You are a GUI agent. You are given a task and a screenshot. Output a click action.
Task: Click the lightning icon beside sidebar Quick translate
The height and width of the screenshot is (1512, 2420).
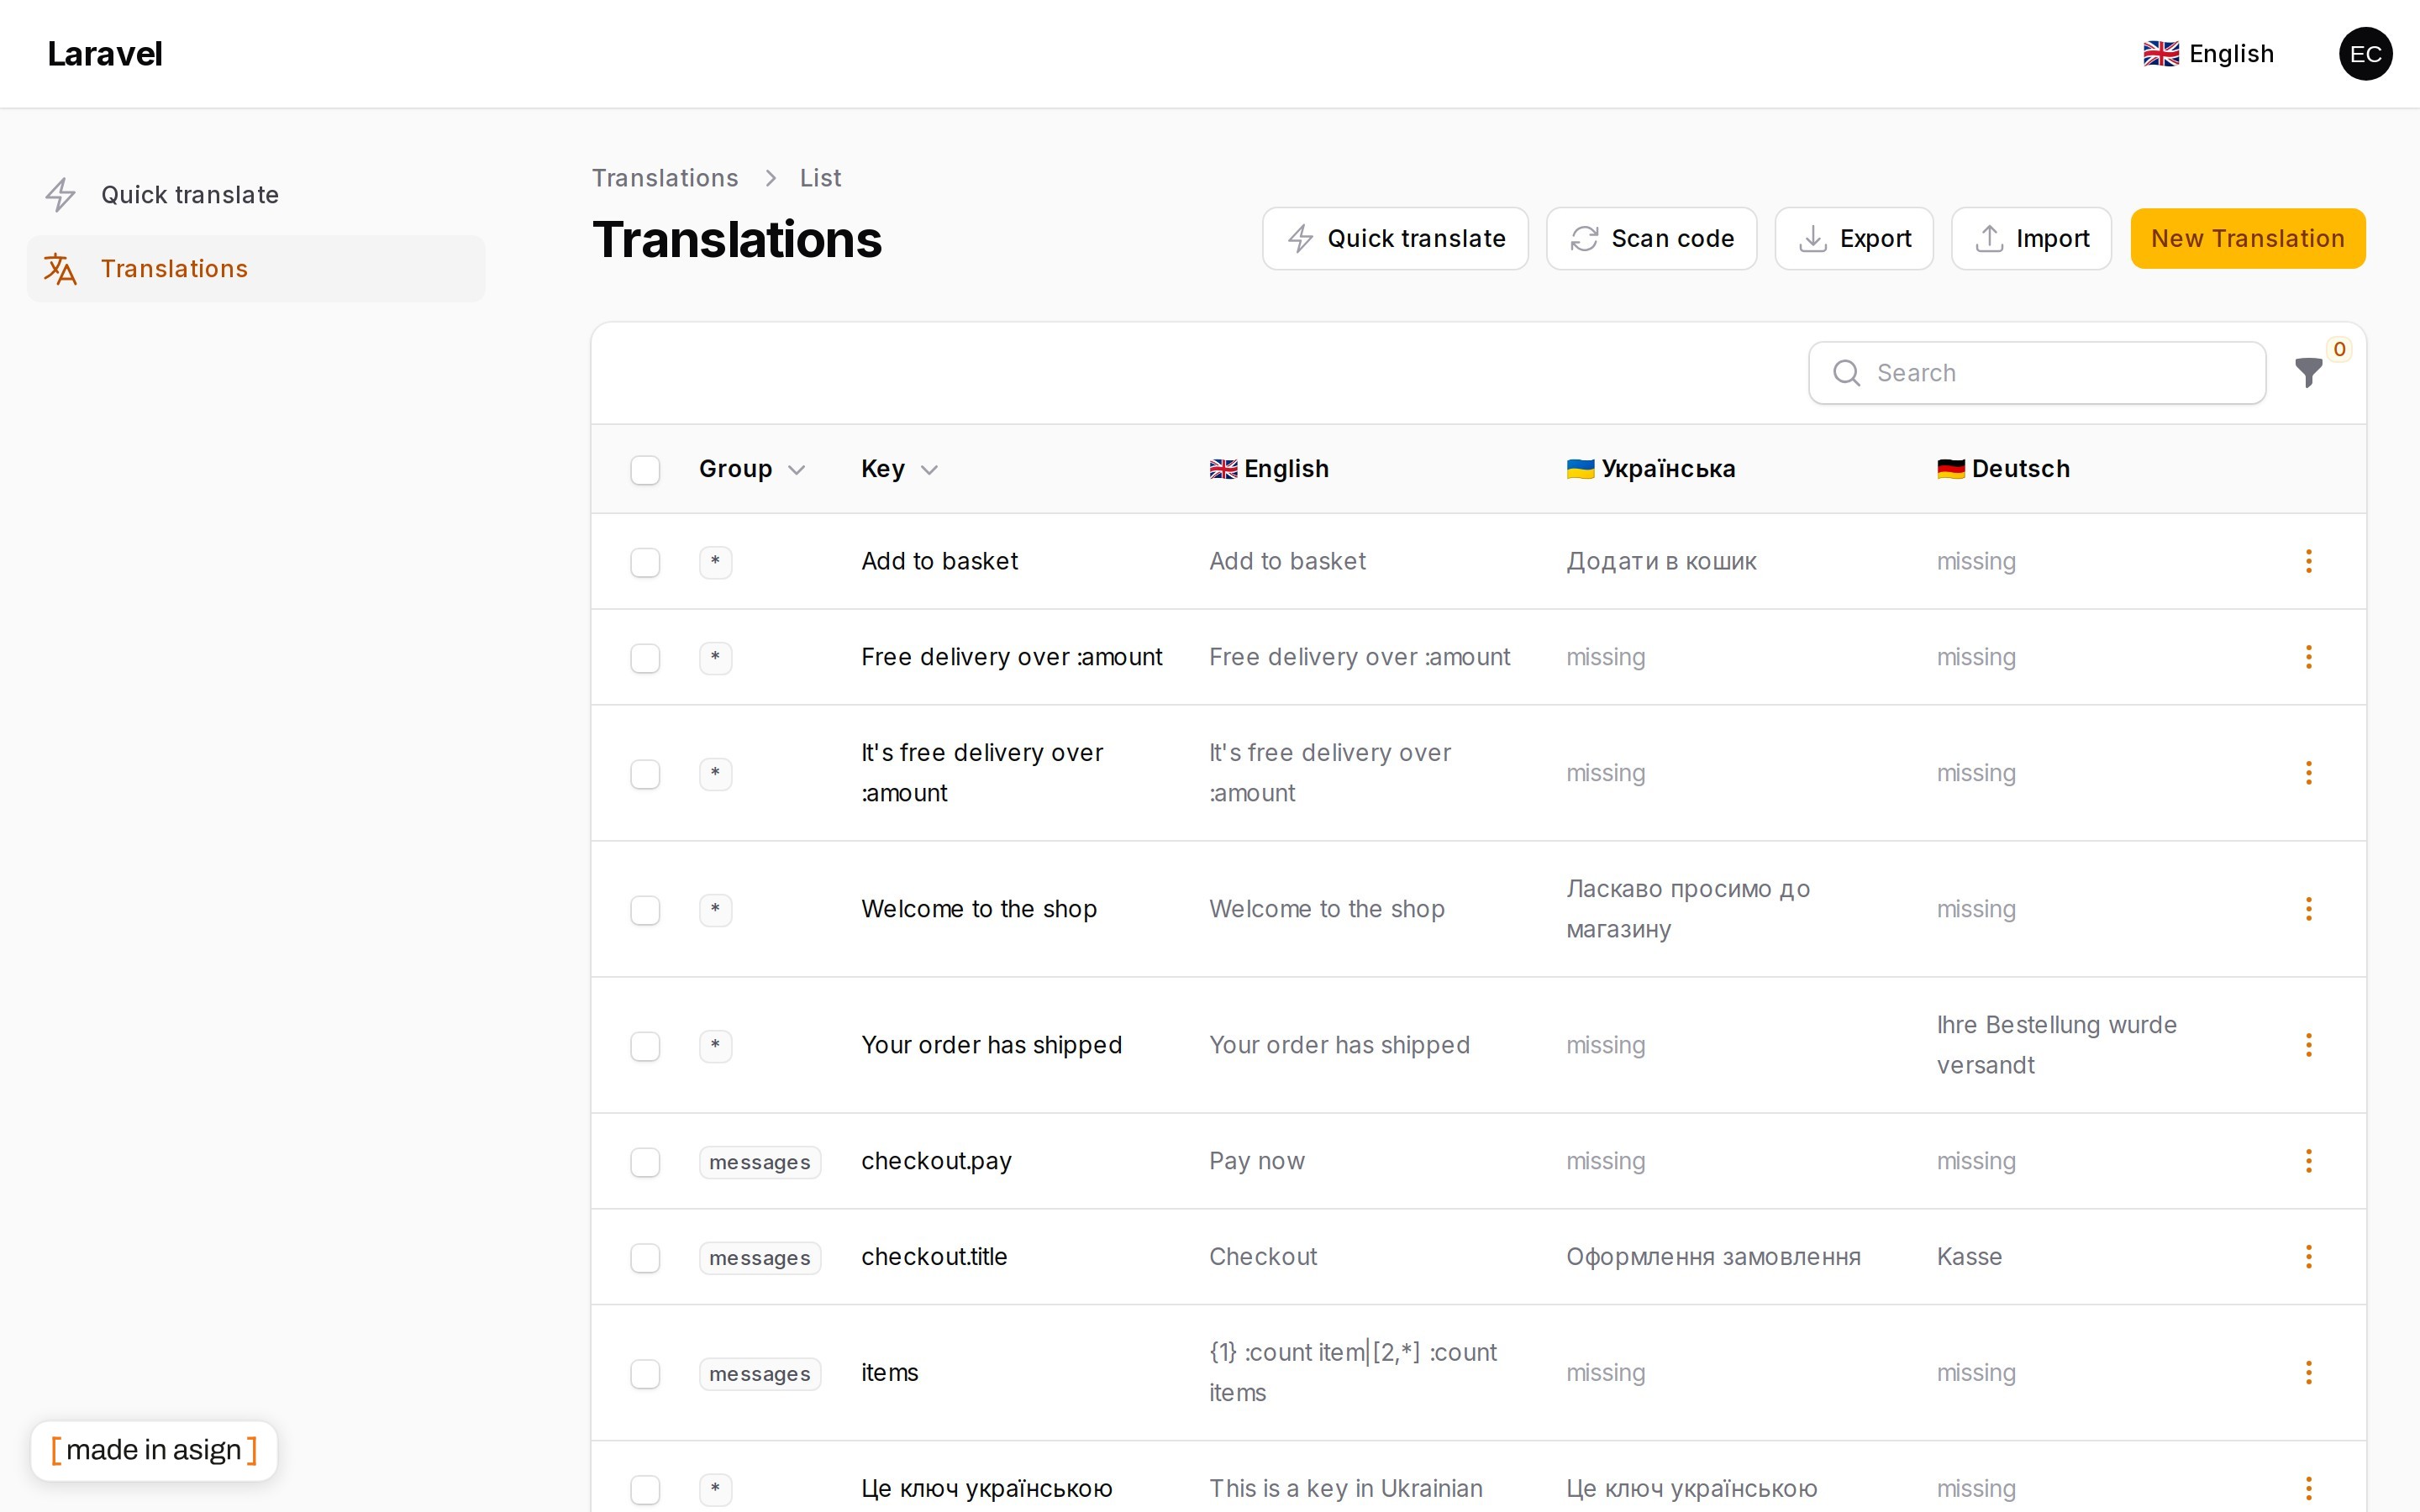(x=61, y=195)
